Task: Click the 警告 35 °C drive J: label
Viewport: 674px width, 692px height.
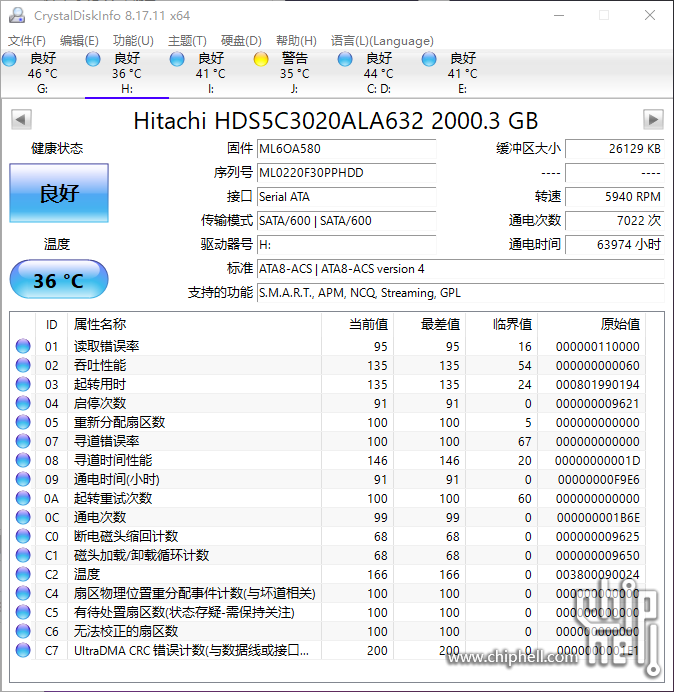Action: [295, 66]
